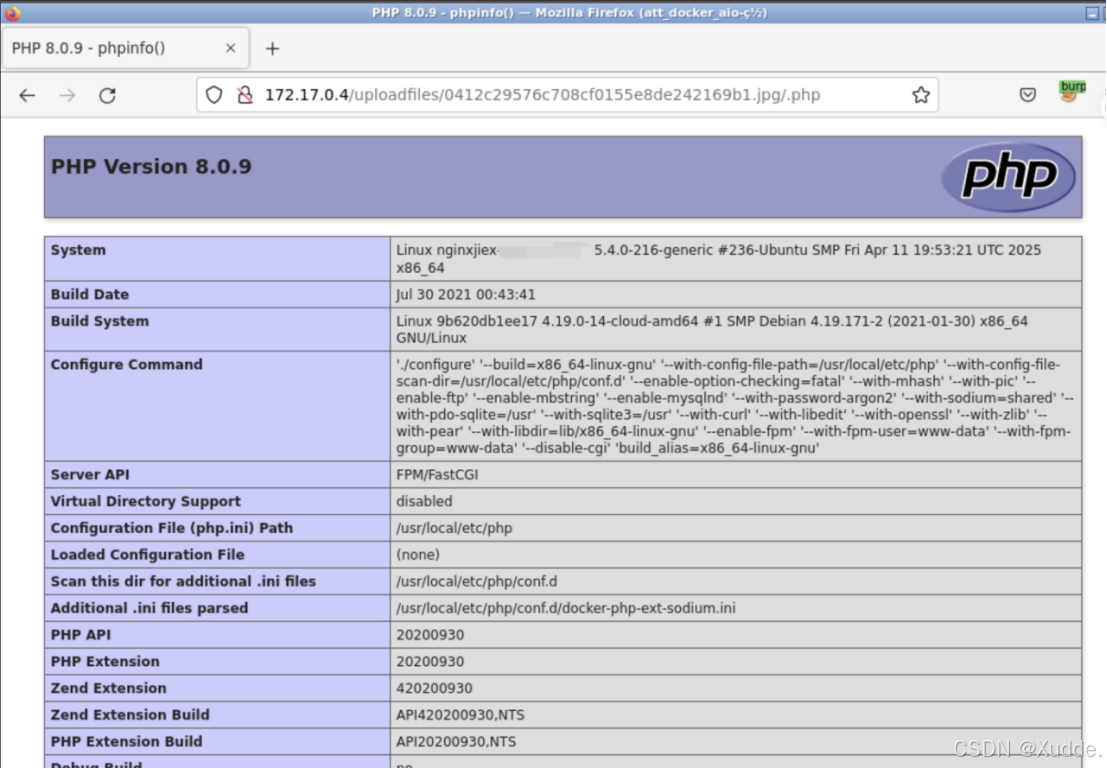This screenshot has width=1107, height=769.
Task: Click the Linux 9b620db1ee17 build system value
Action: click(712, 330)
